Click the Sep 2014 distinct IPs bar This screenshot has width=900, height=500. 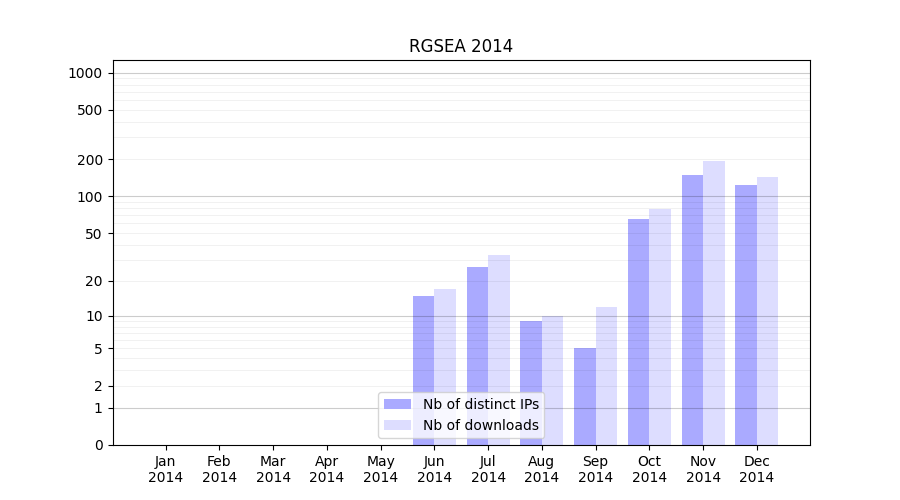pos(585,397)
